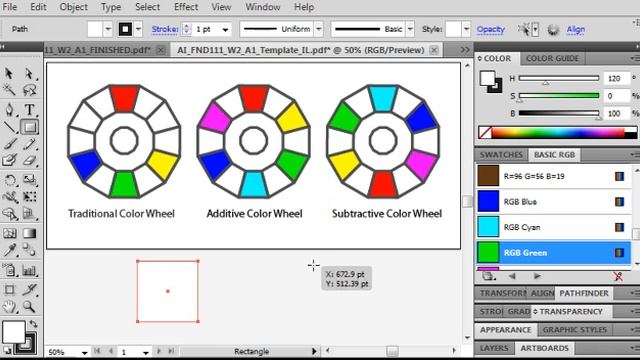
Task: Click the Stroke link in control bar
Action: pyautogui.click(x=165, y=29)
